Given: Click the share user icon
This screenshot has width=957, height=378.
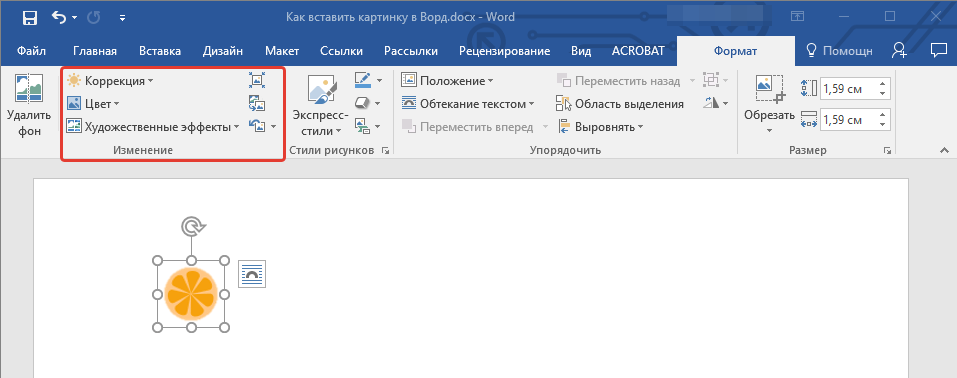Looking at the screenshot, I should pyautogui.click(x=899, y=51).
